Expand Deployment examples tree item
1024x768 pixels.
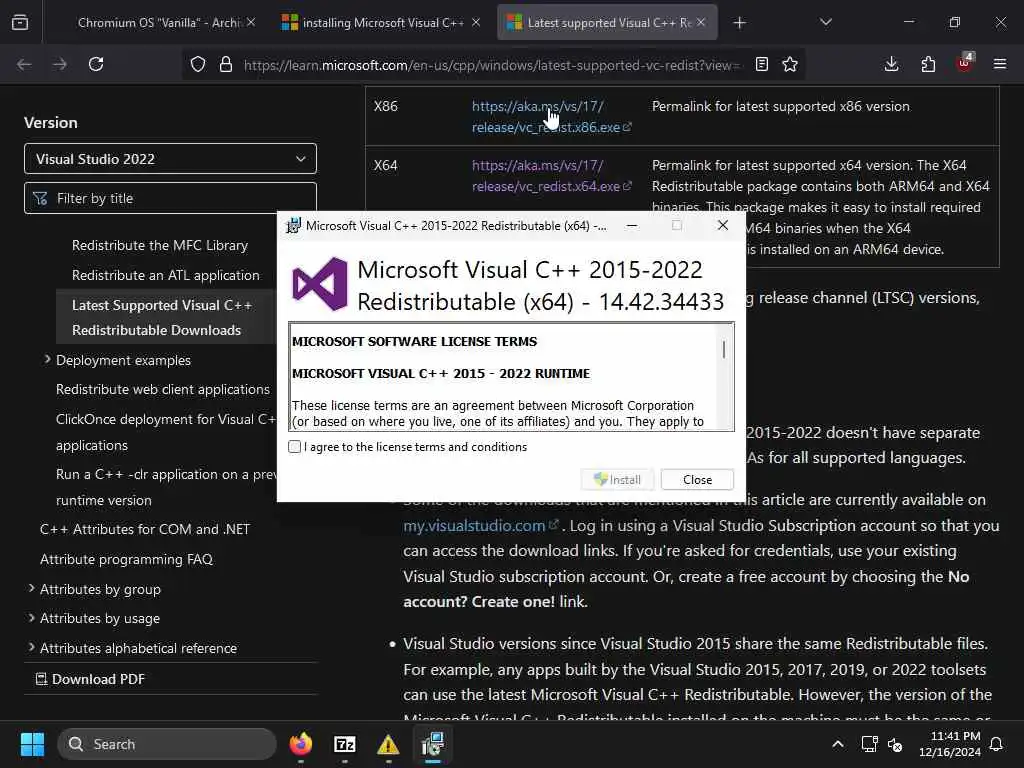tap(47, 360)
